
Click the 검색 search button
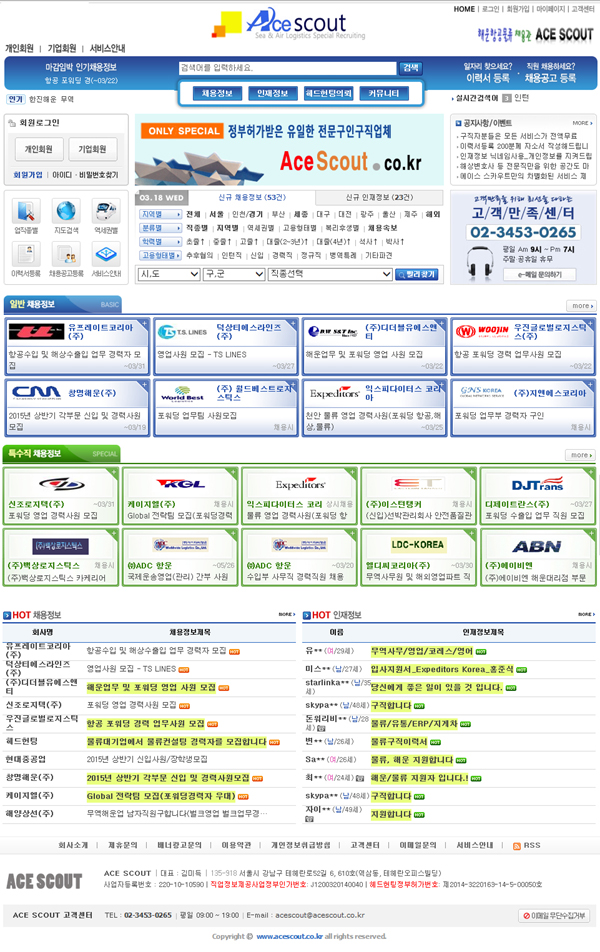411,67
